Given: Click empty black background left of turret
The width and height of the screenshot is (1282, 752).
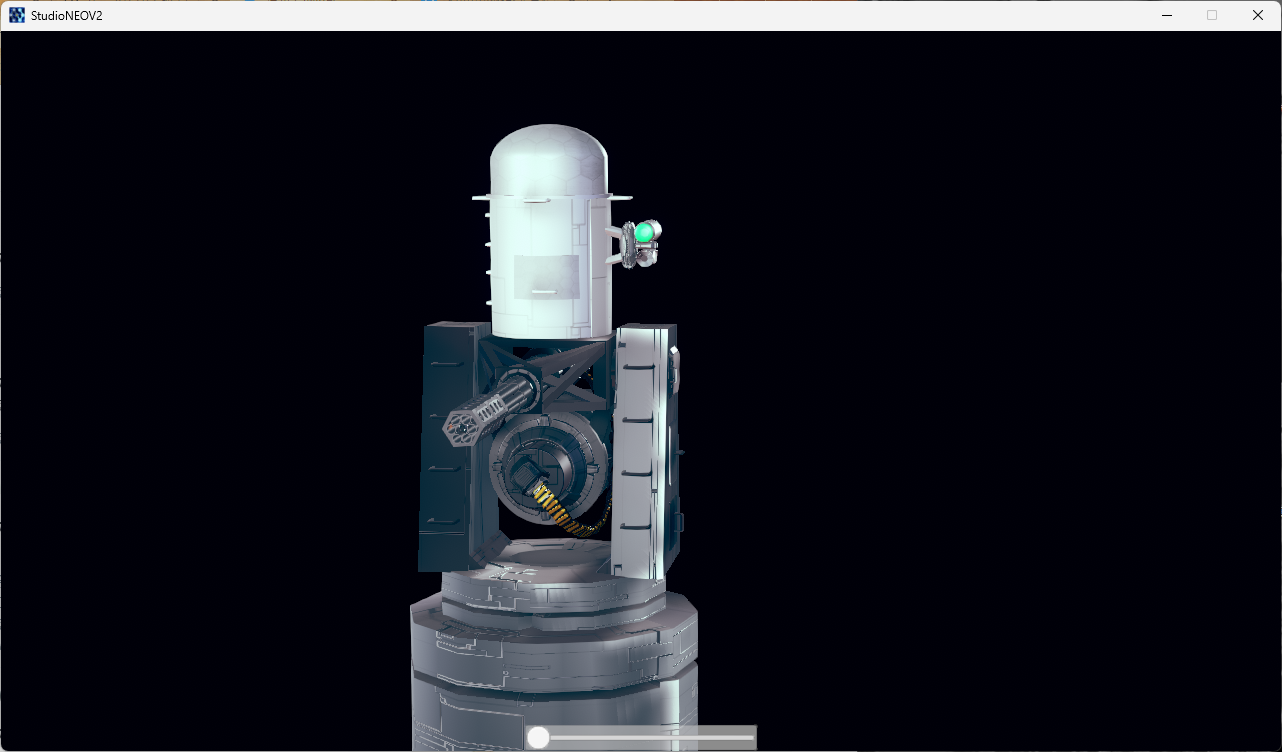Looking at the screenshot, I should (x=200, y=400).
